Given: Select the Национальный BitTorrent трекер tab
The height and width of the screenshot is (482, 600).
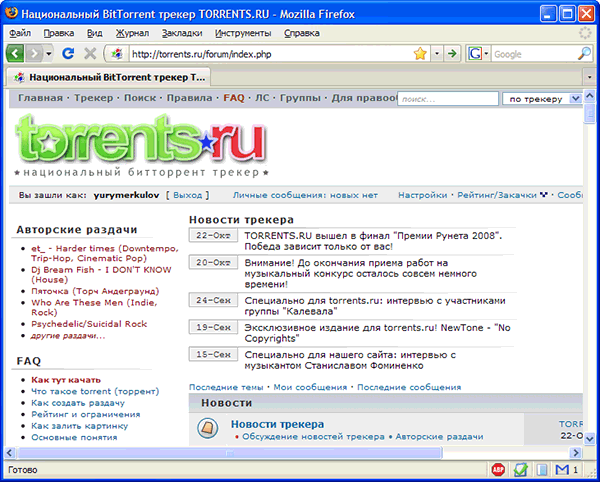Looking at the screenshot, I should point(109,78).
